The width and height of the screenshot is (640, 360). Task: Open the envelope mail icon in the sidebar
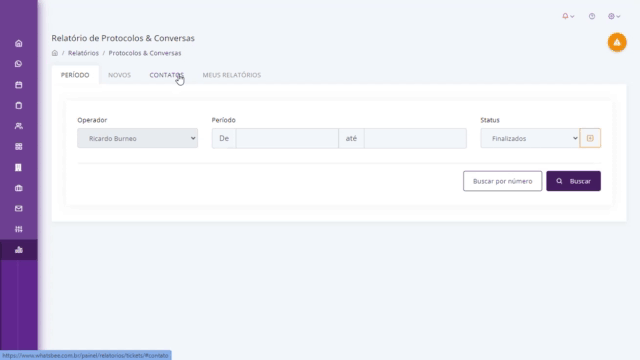pyautogui.click(x=19, y=209)
